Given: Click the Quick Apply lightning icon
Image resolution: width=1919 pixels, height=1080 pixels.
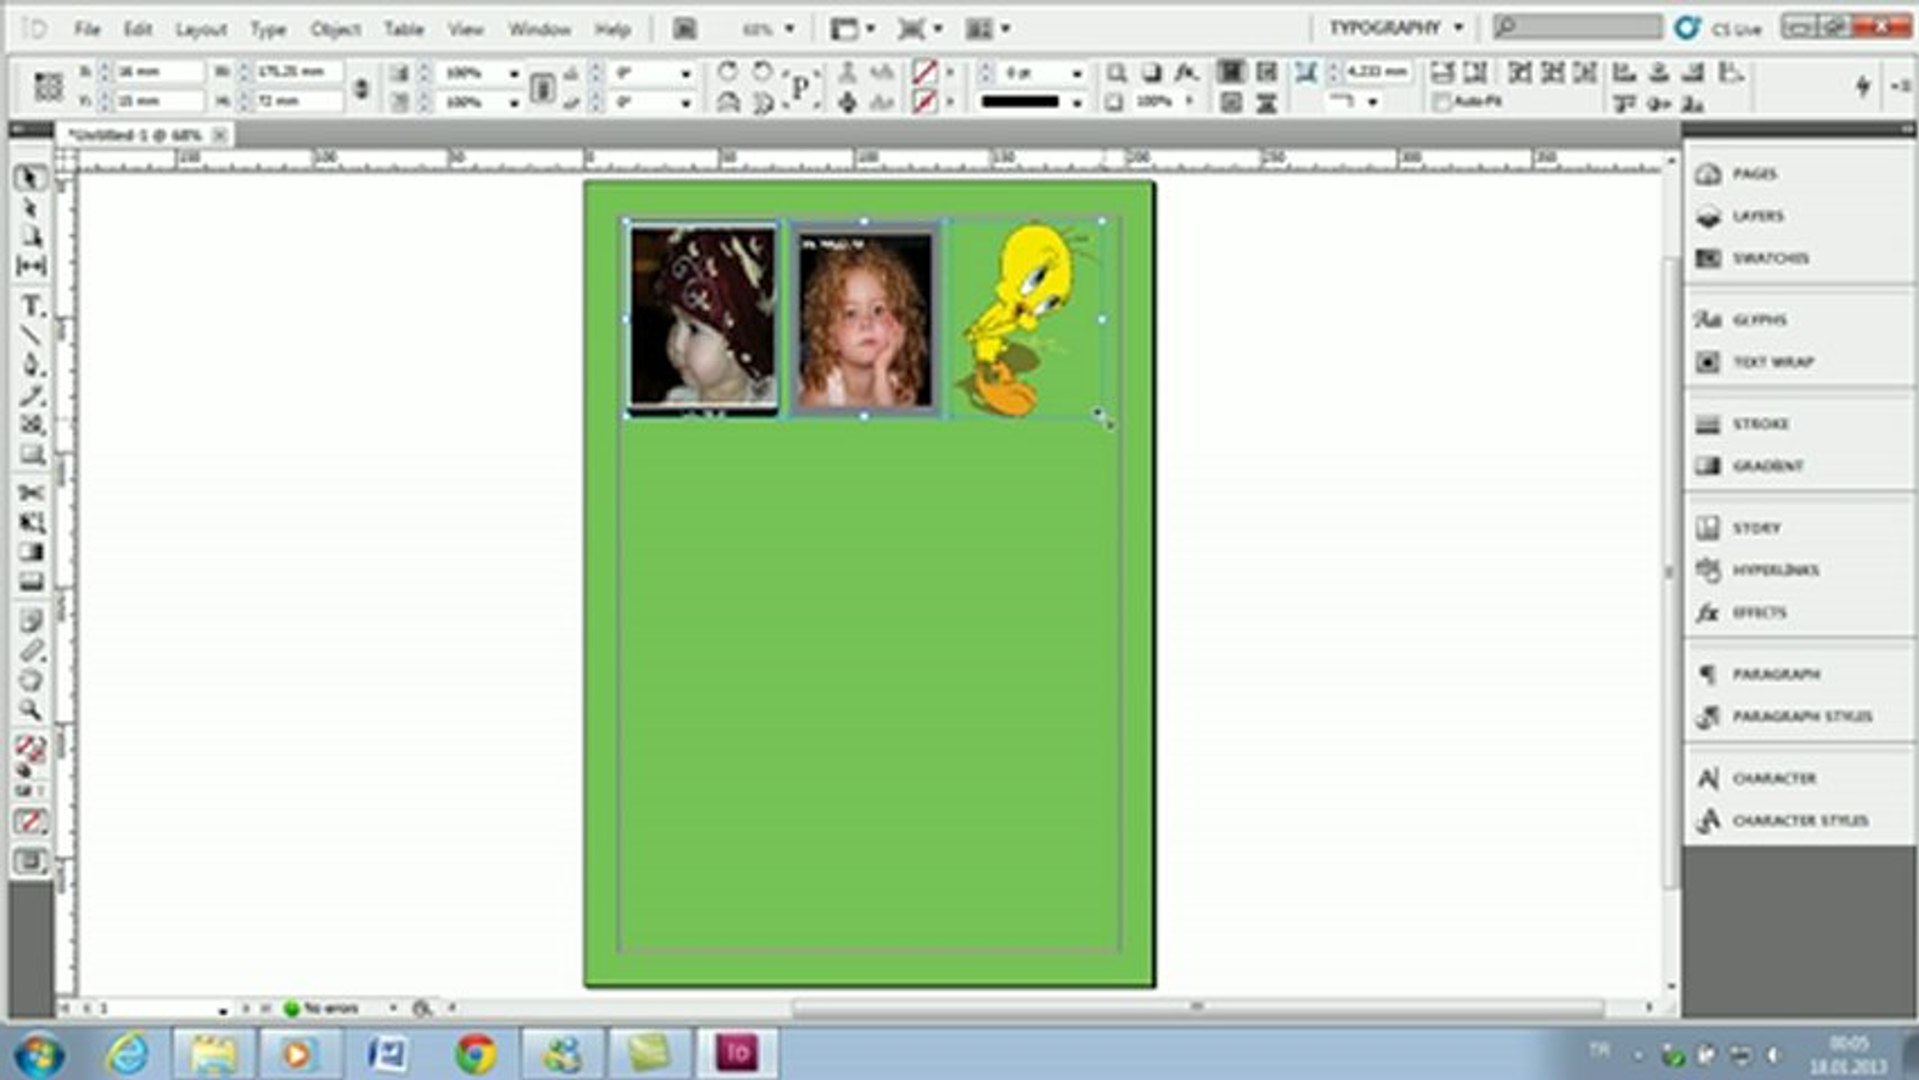Looking at the screenshot, I should click(x=1862, y=86).
